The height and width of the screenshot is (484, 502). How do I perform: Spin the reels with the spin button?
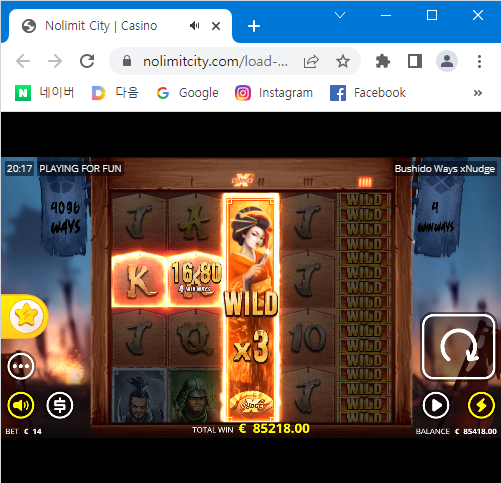click(x=458, y=346)
